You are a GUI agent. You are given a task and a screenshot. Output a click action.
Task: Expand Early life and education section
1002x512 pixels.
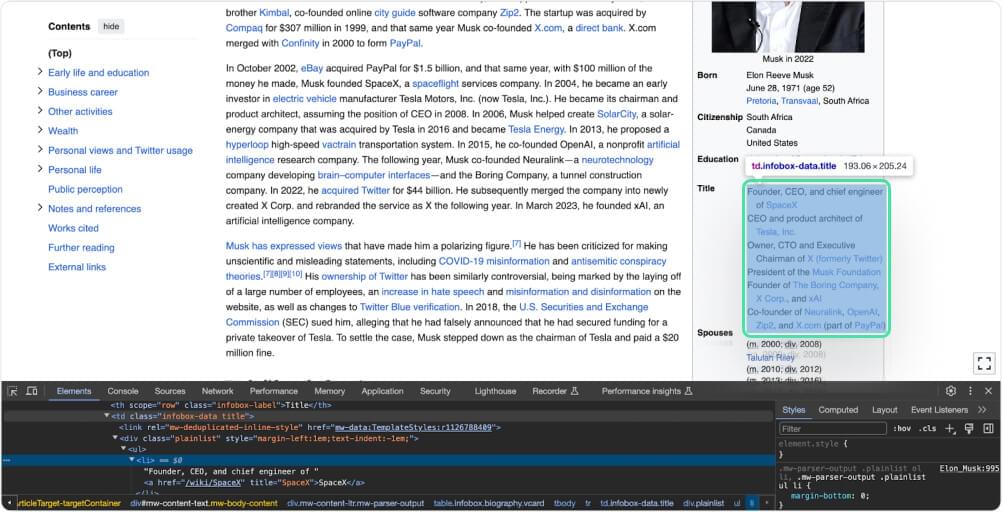point(40,72)
